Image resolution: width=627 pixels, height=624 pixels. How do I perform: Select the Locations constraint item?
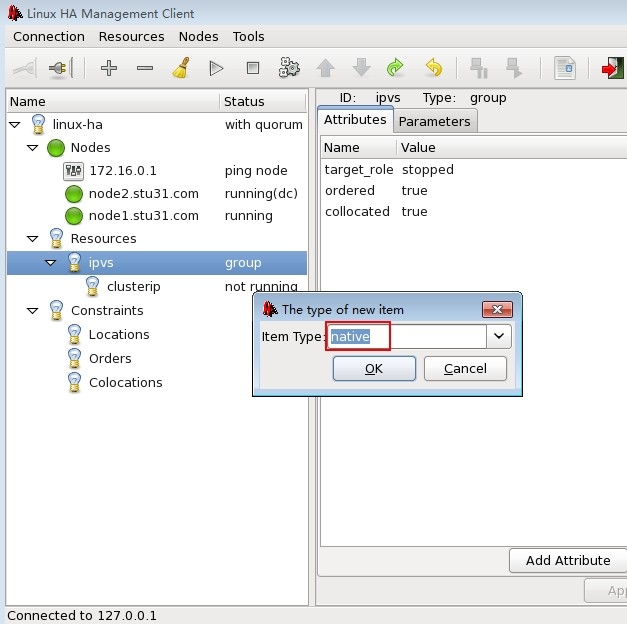[x=119, y=334]
